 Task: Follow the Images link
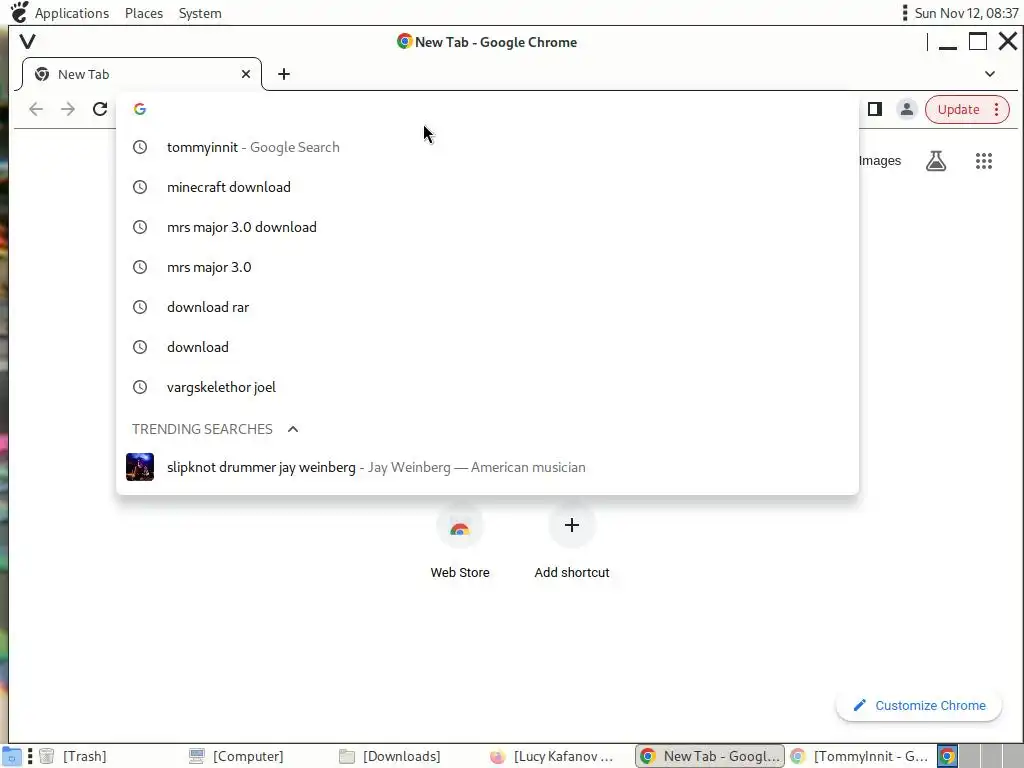pos(880,161)
